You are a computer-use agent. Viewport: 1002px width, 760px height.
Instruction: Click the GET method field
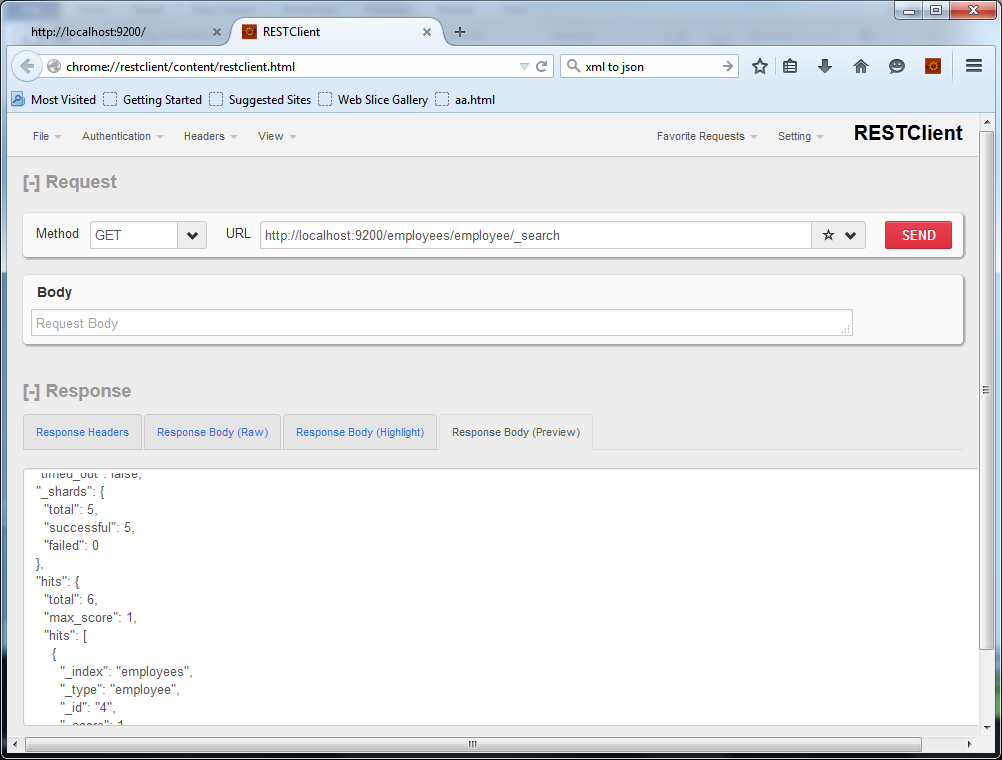[134, 235]
